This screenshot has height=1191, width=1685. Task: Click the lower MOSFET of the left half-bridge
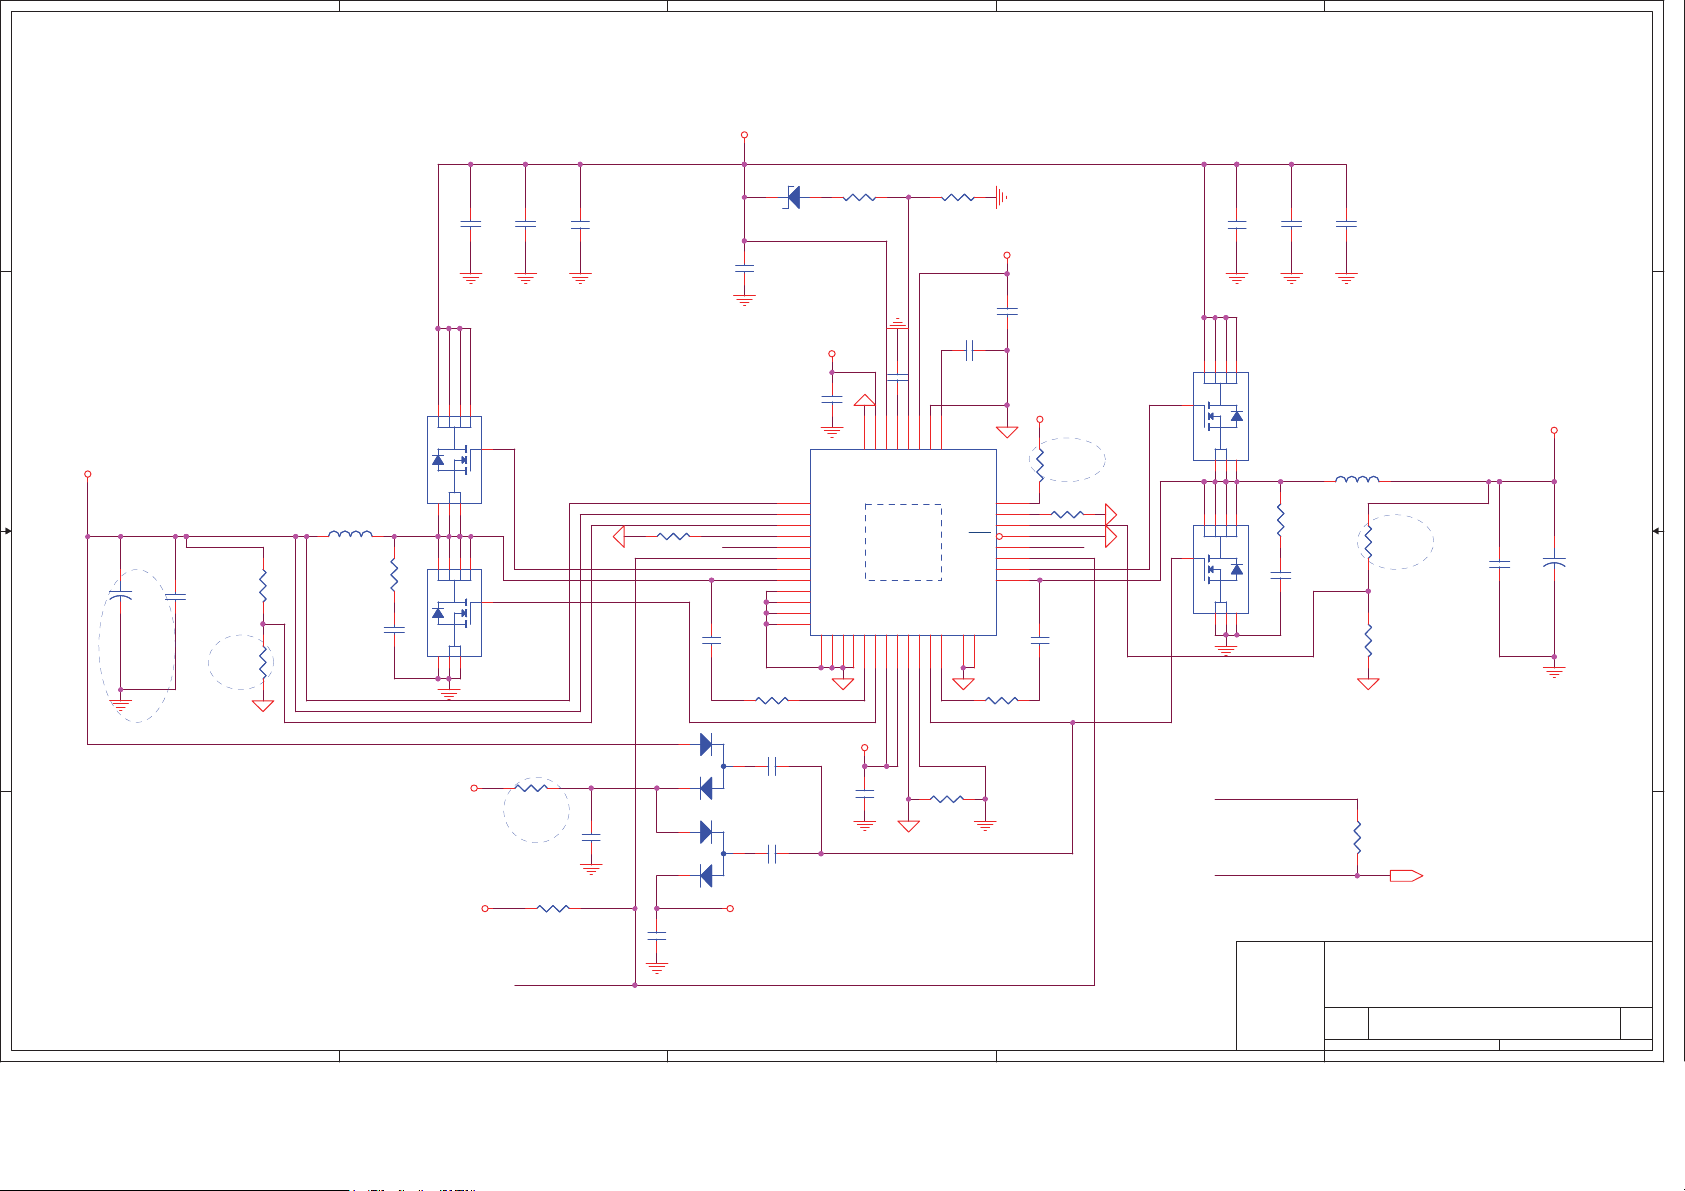tap(454, 613)
